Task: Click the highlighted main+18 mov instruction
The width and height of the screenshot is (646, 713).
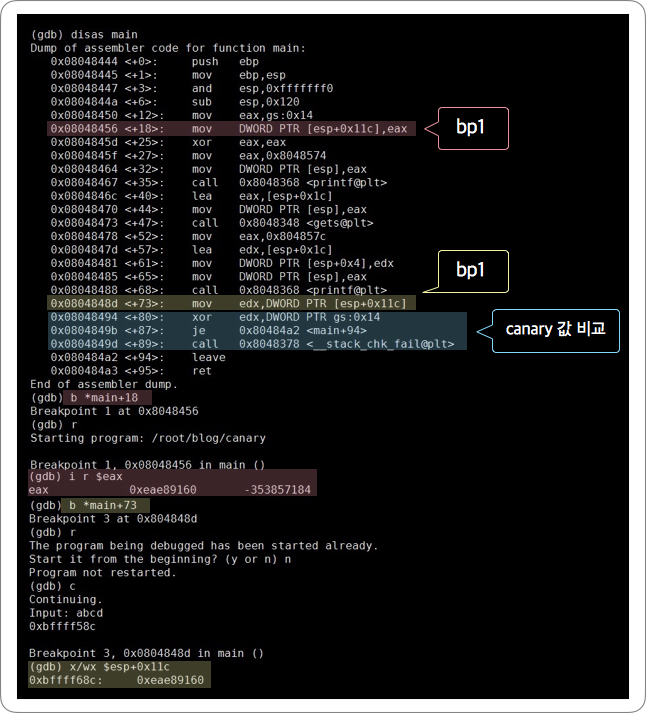Action: (230, 129)
